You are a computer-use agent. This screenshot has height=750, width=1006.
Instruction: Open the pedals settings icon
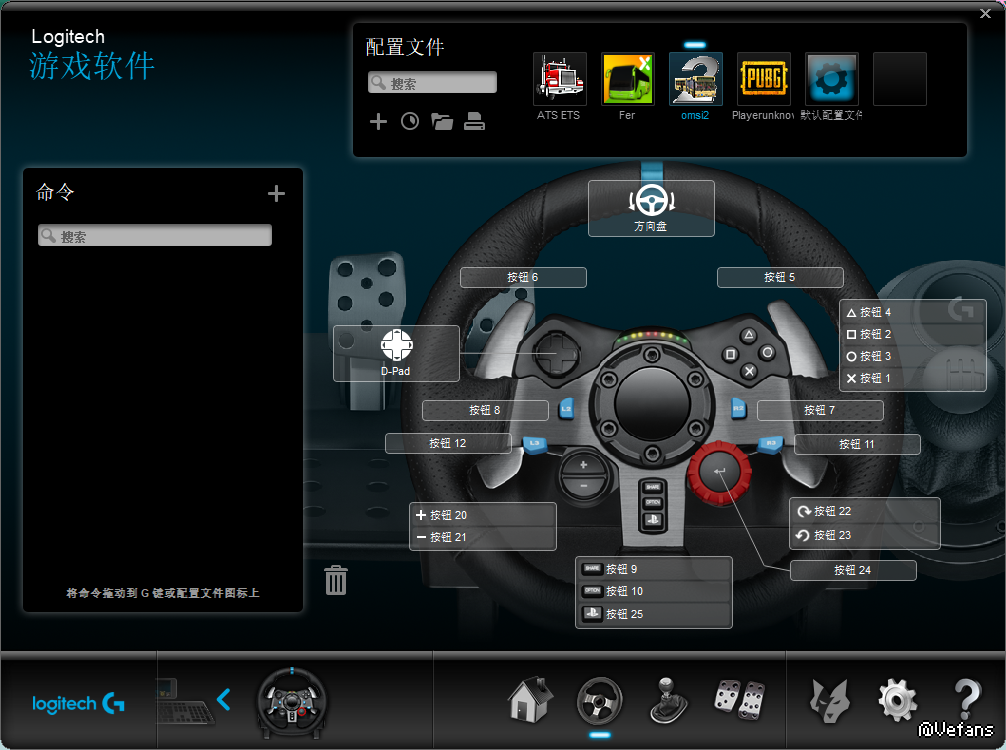pyautogui.click(x=740, y=699)
